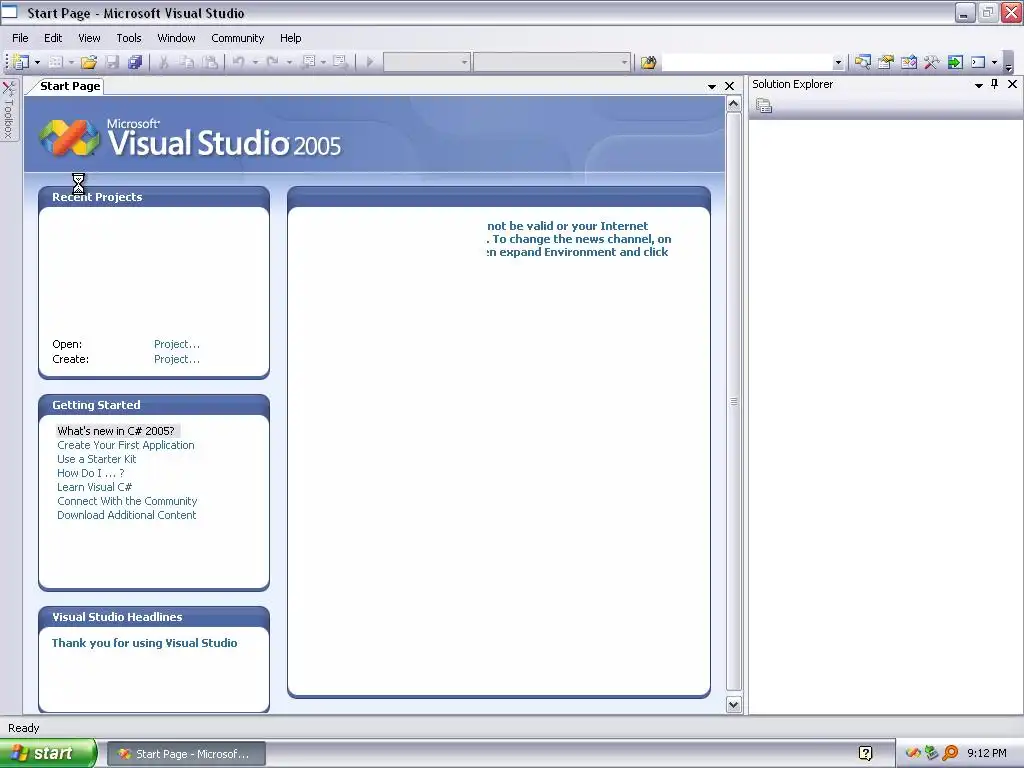This screenshot has height=768, width=1024.
Task: Click Start Page taskbar button
Action: pos(186,754)
